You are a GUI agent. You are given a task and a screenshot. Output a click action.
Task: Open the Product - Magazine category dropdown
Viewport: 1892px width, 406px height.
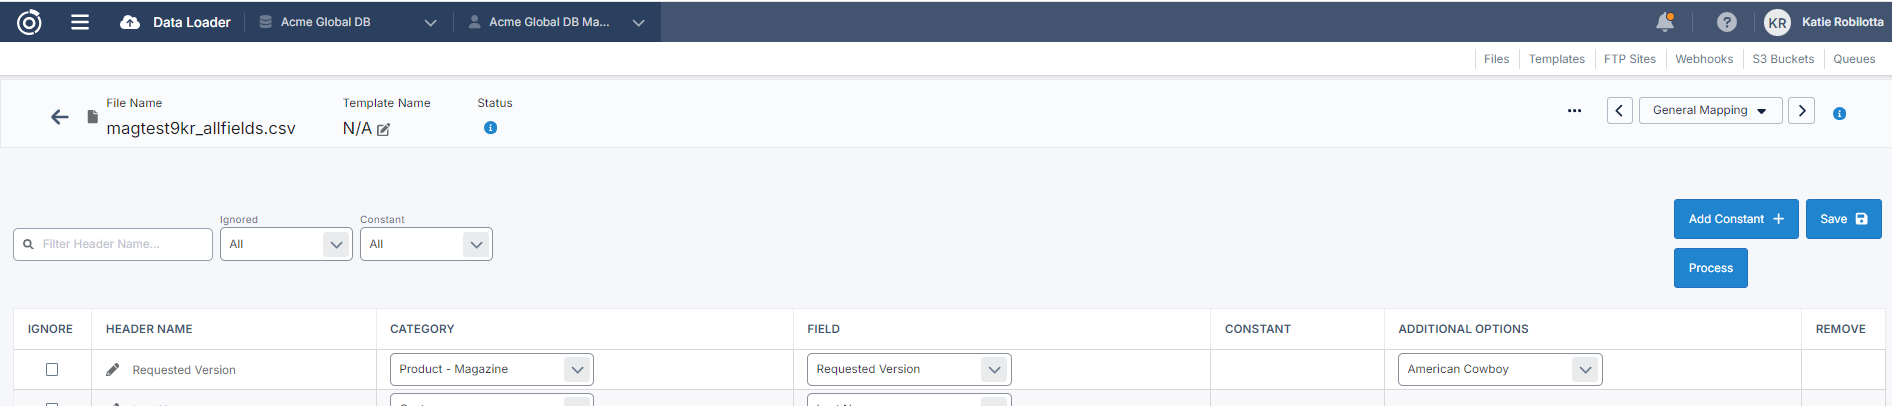(491, 369)
